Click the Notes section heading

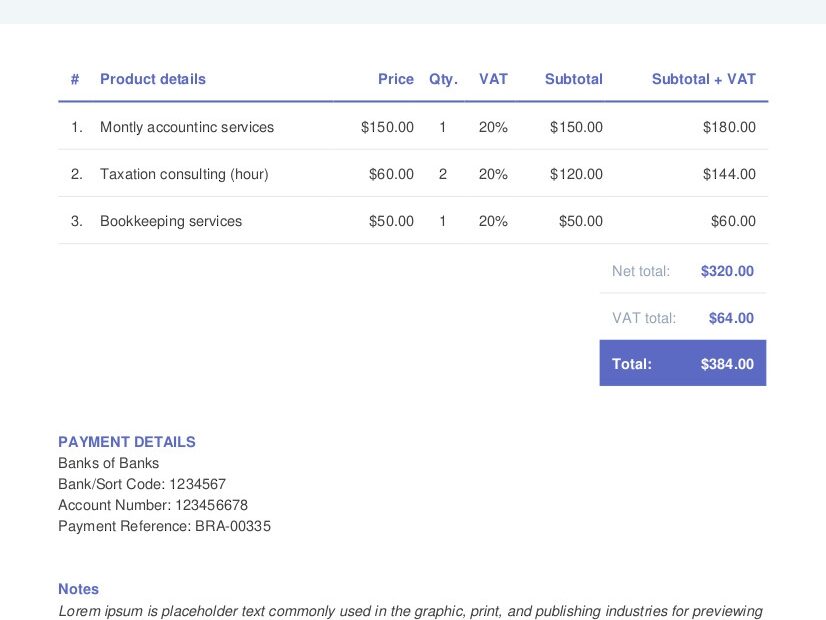78,589
